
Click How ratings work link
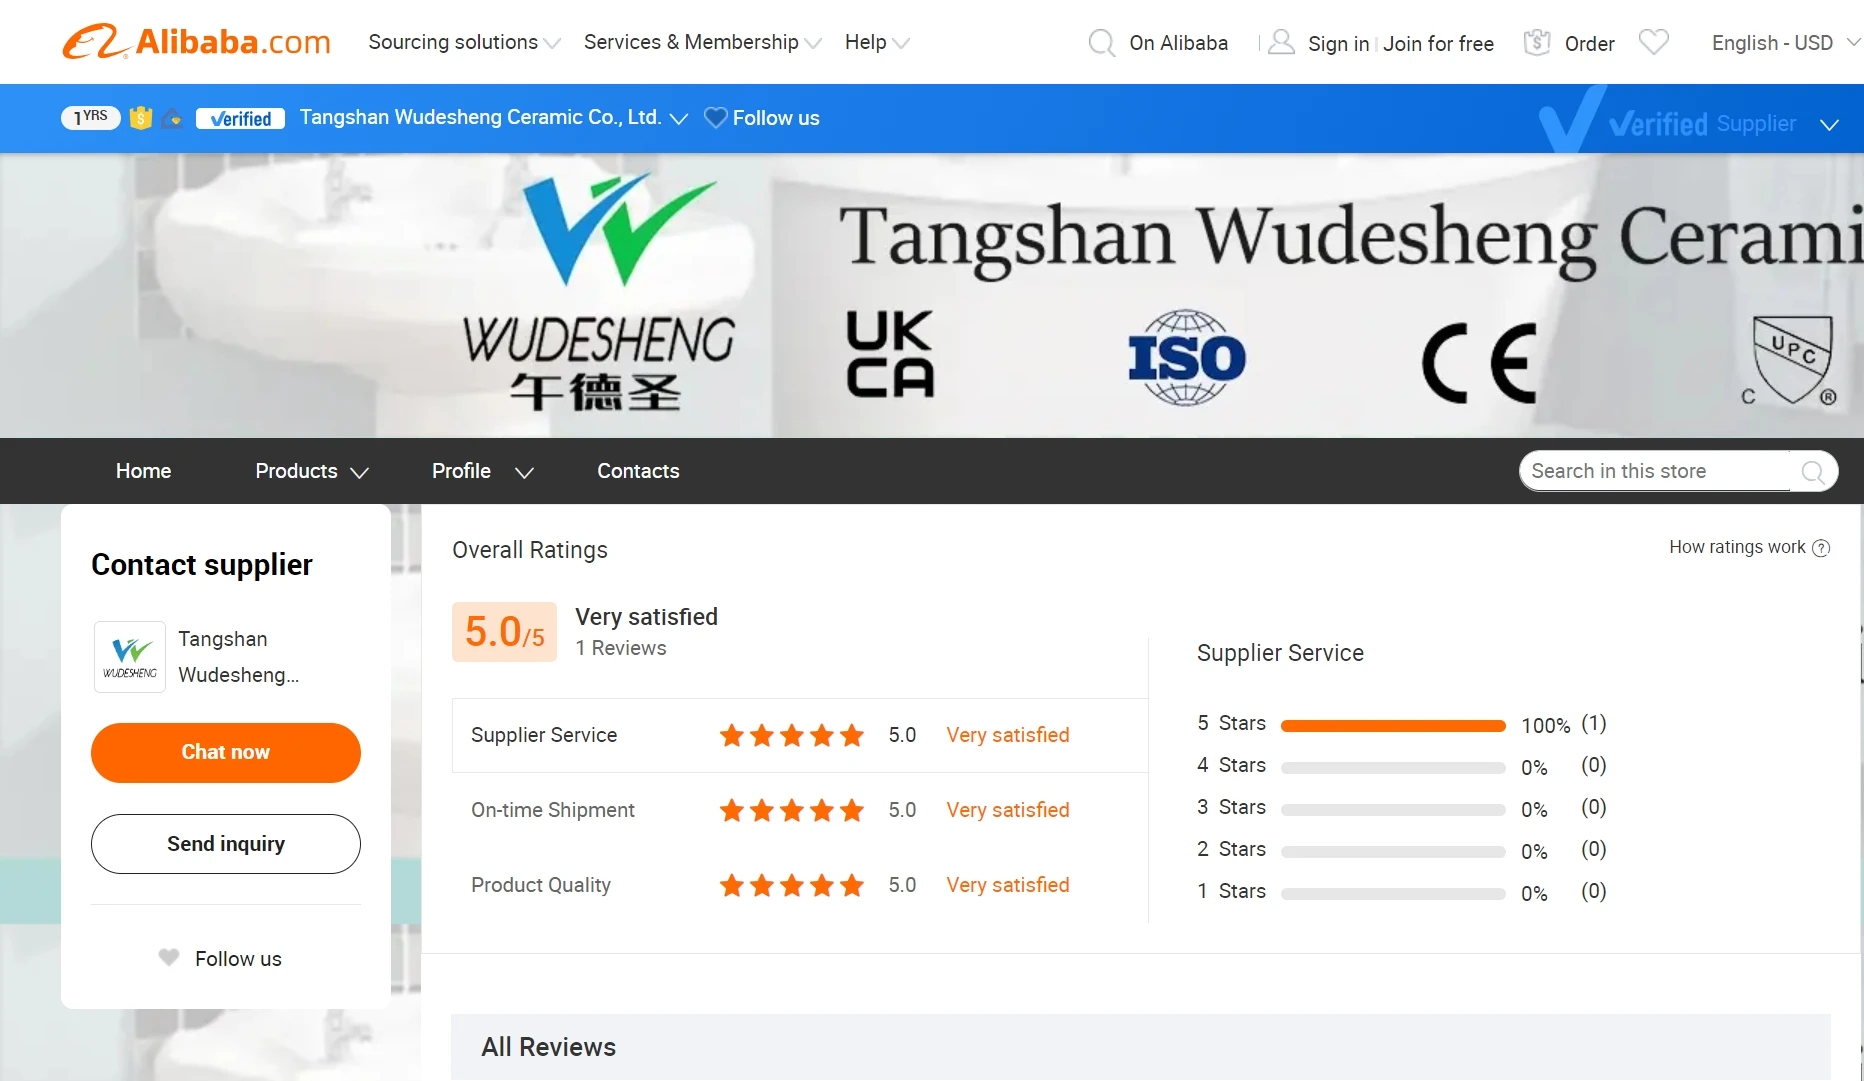point(1737,547)
